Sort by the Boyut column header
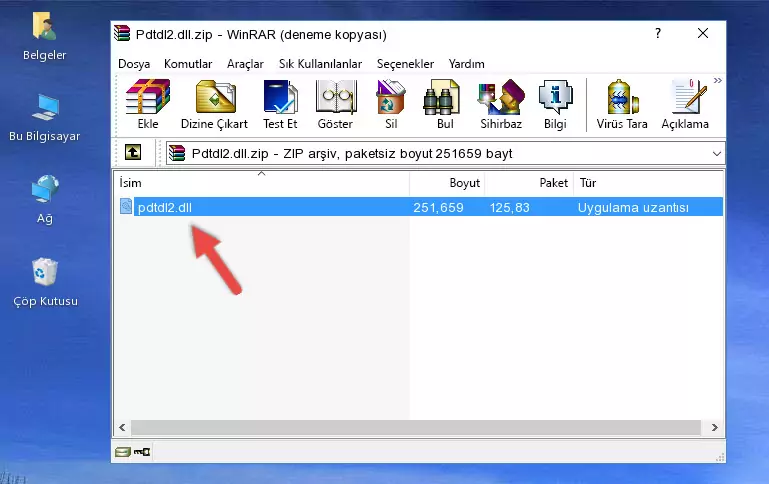 [447, 183]
